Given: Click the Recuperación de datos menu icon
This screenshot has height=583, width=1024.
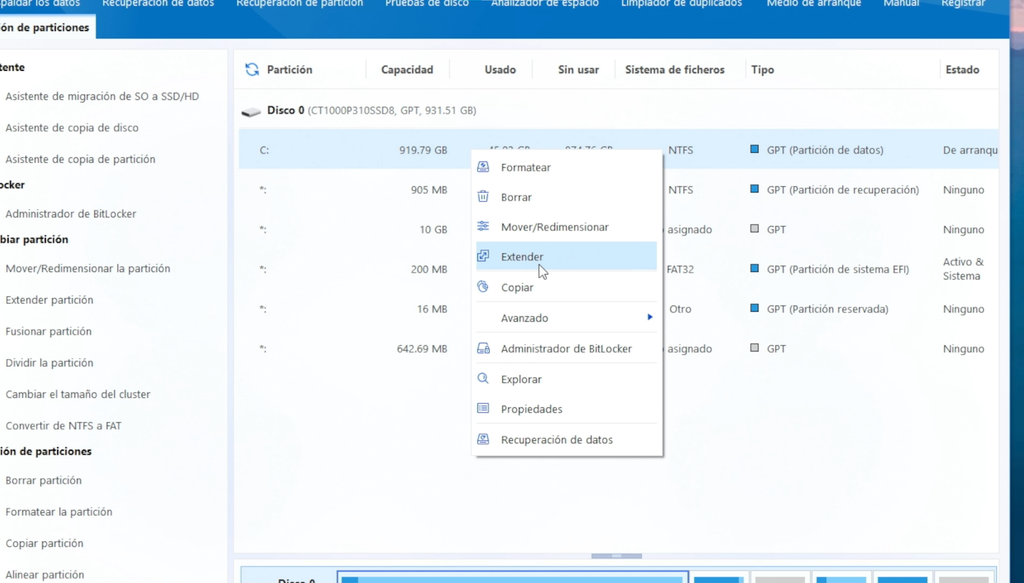Looking at the screenshot, I should click(483, 439).
